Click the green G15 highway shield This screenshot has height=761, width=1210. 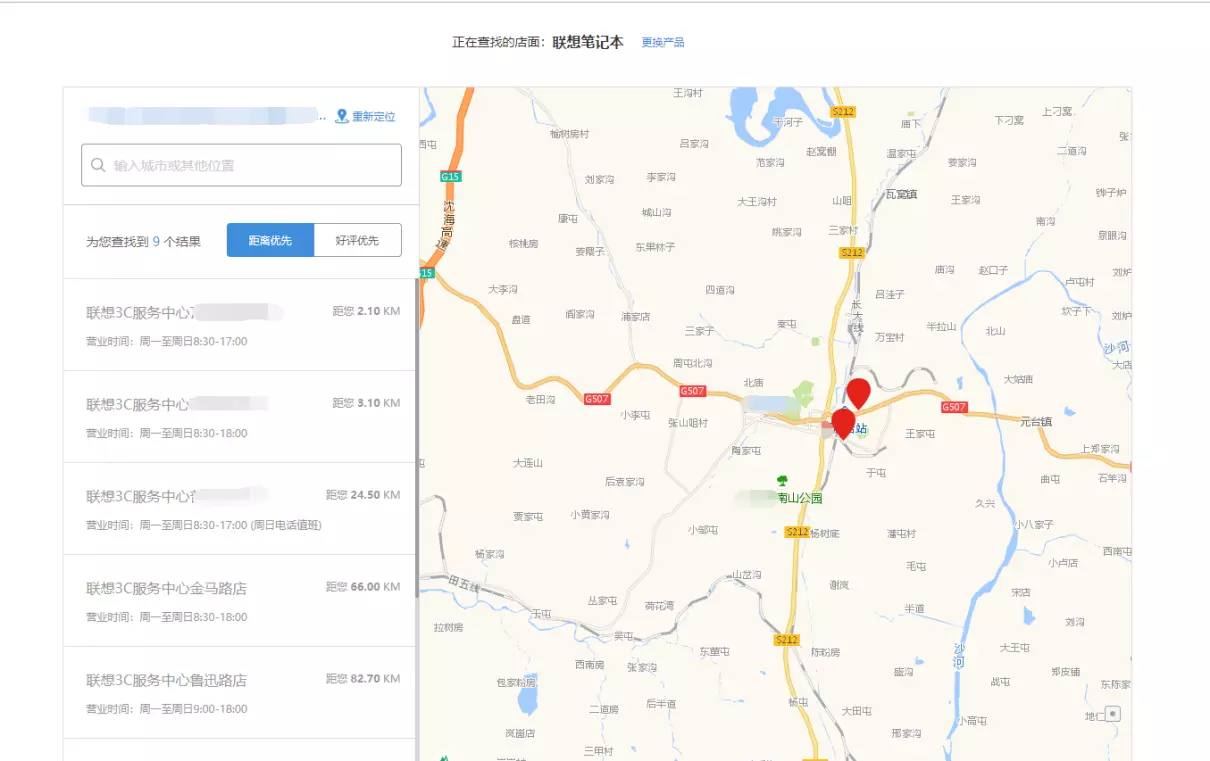(x=449, y=176)
